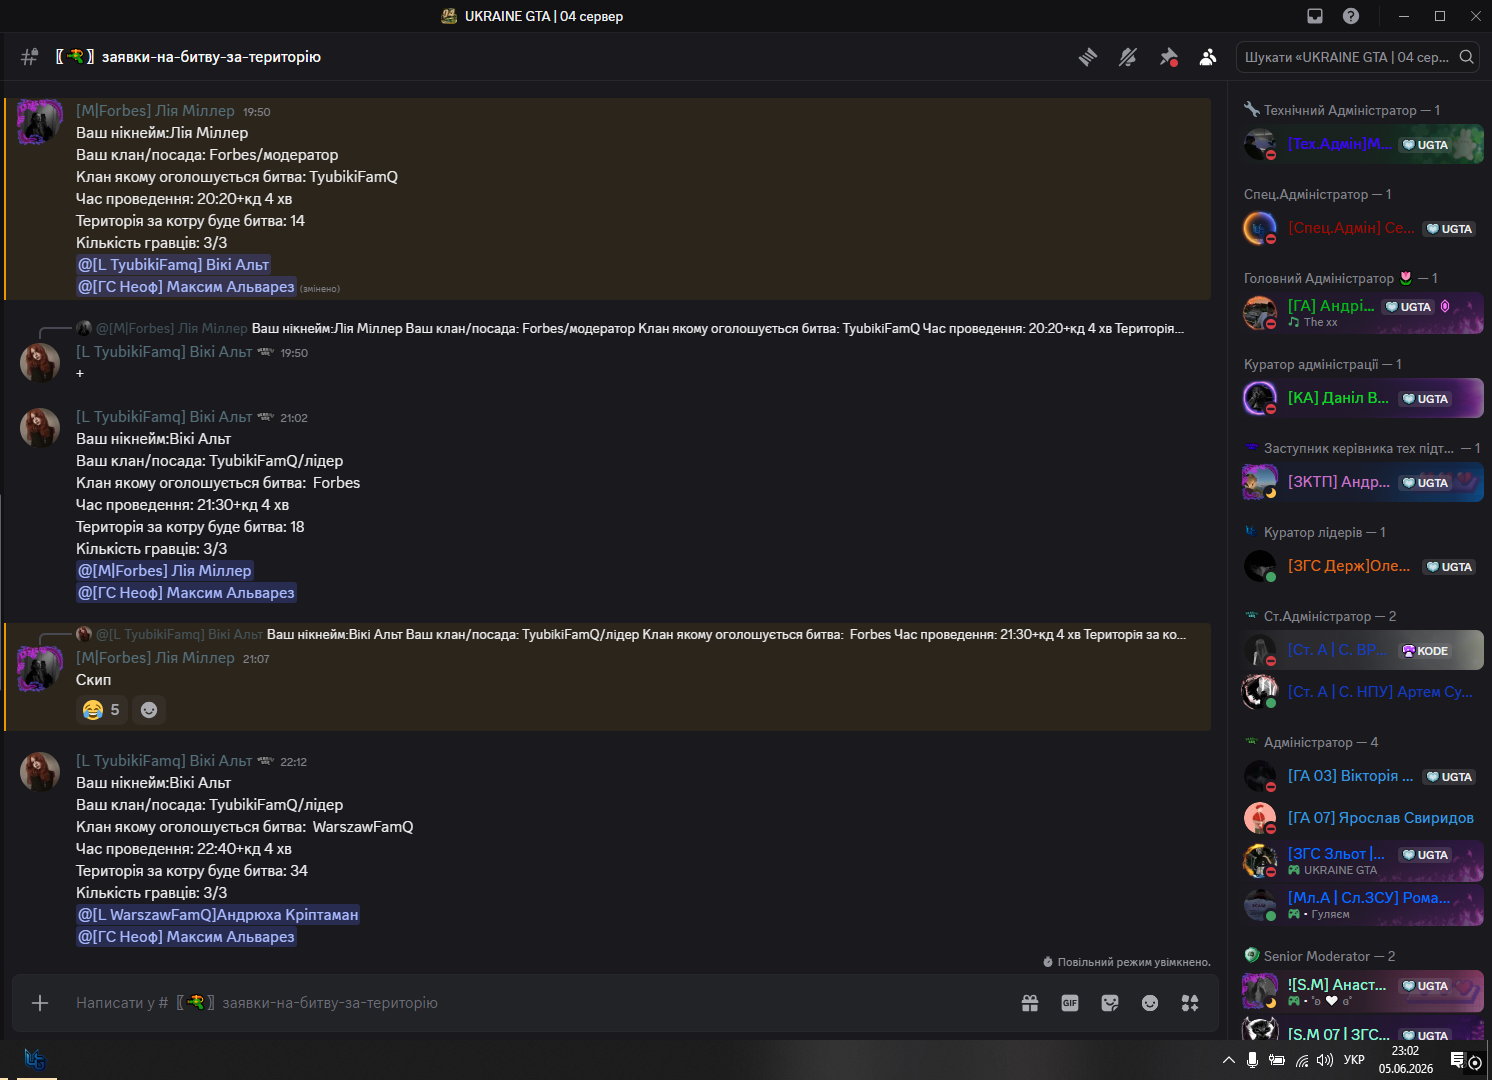Click username [L TyubikiFamq] Вікі Альт at 21:02
Screen dimensions: 1492x1080
164,417
